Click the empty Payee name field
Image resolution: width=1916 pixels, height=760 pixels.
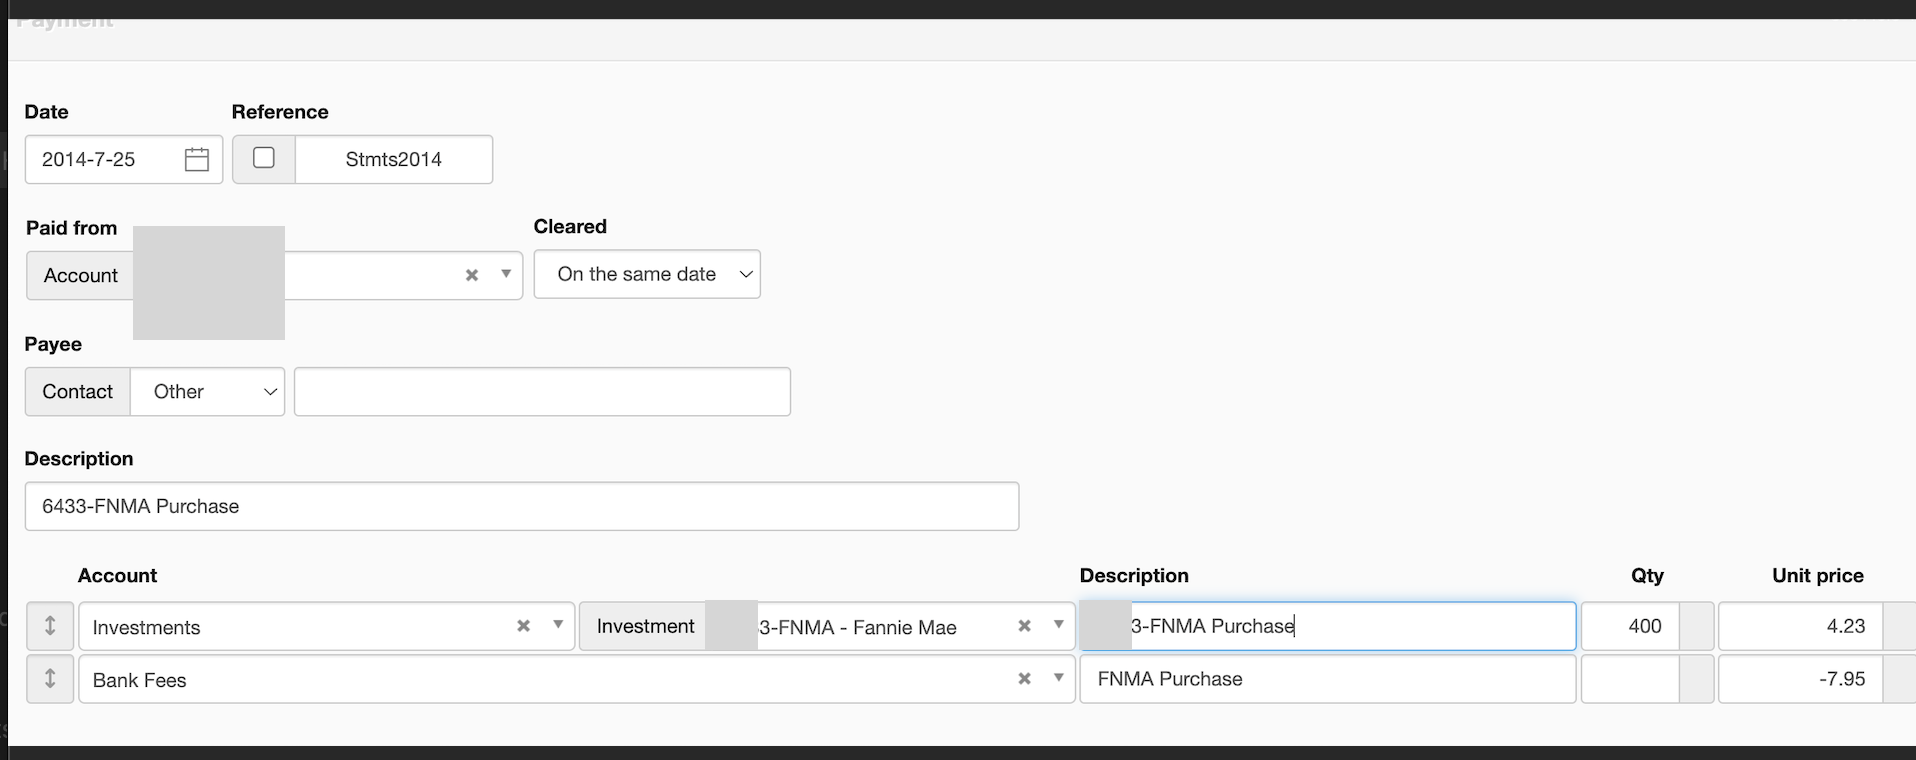pyautogui.click(x=542, y=392)
